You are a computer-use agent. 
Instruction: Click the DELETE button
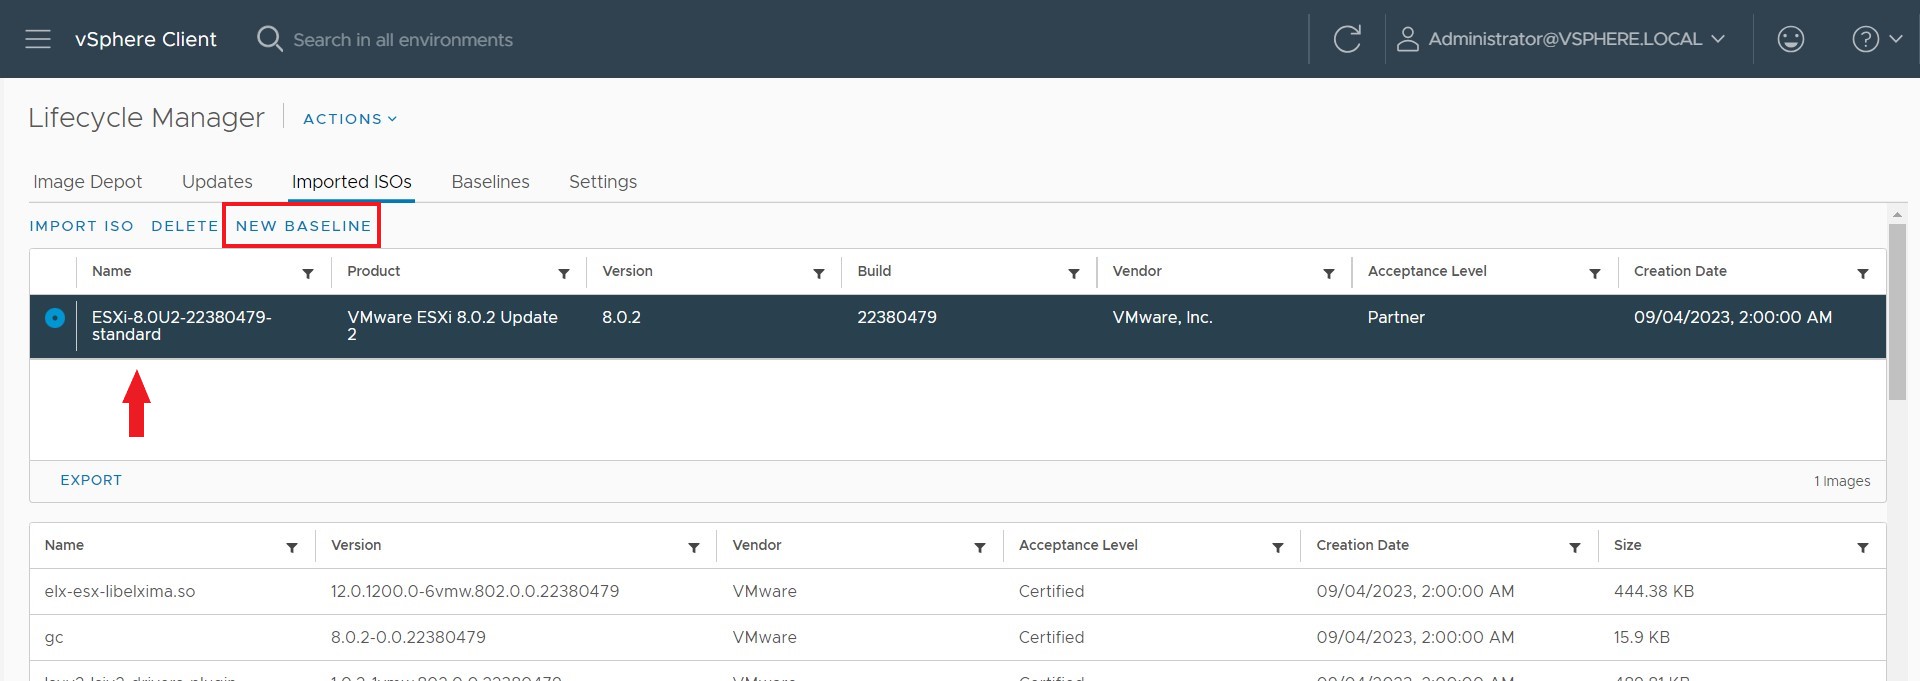point(185,226)
